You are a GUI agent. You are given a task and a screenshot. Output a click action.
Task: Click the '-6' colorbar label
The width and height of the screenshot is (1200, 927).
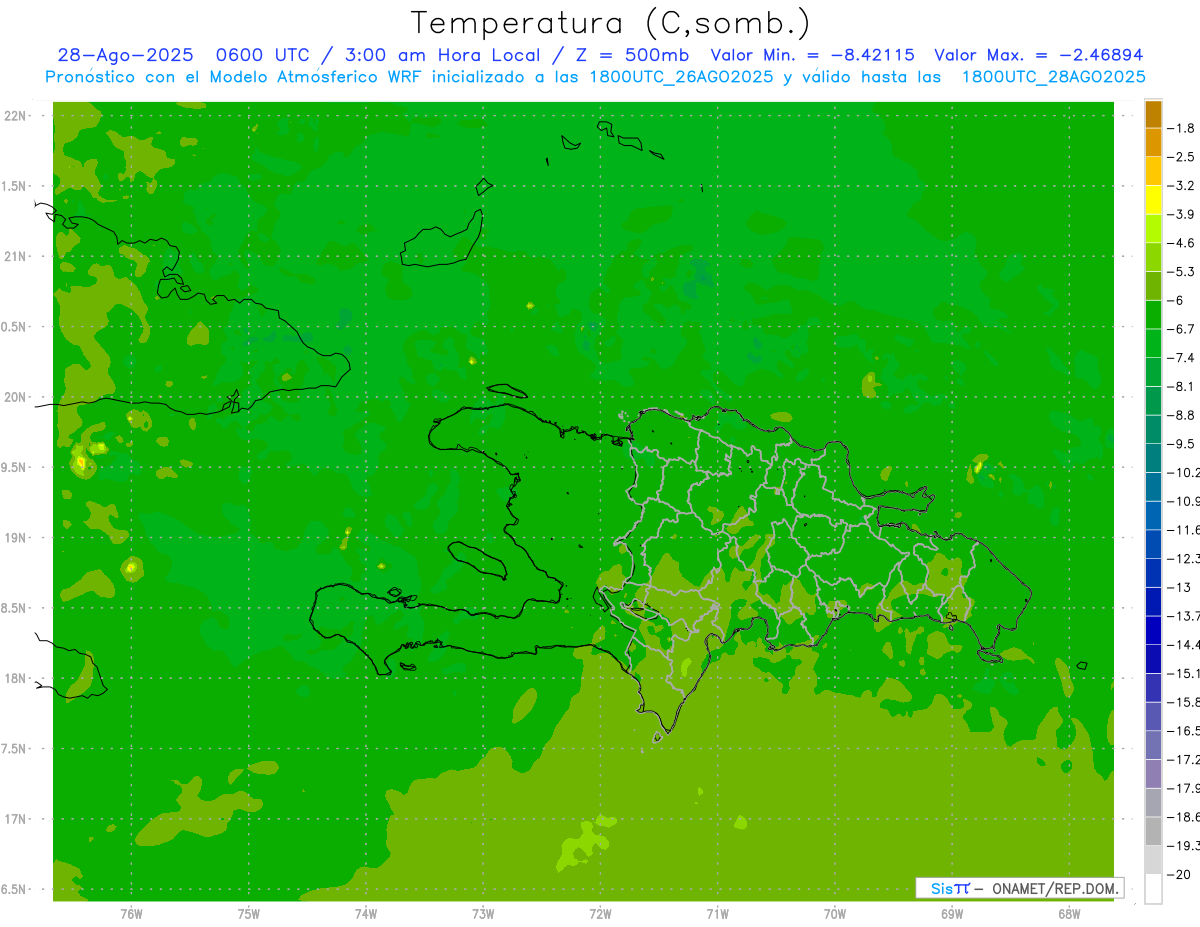1176,300
